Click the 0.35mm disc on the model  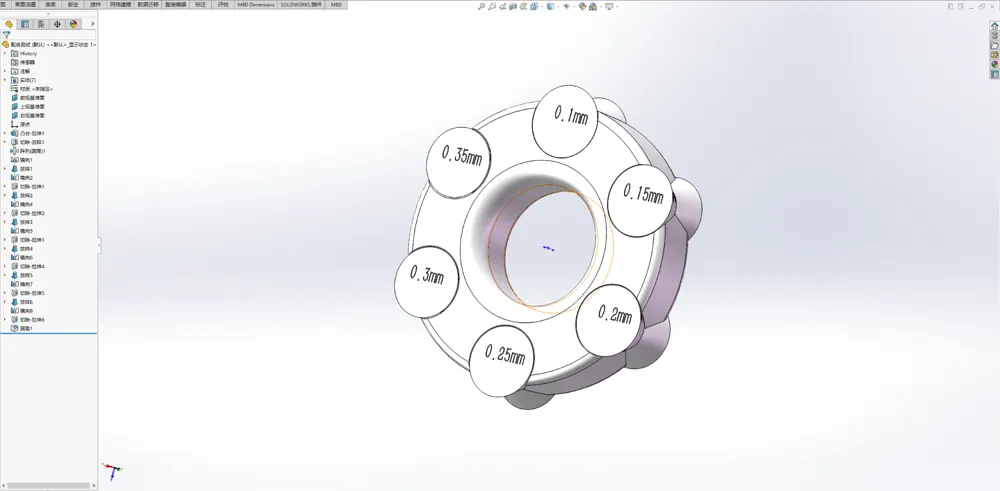[458, 162]
